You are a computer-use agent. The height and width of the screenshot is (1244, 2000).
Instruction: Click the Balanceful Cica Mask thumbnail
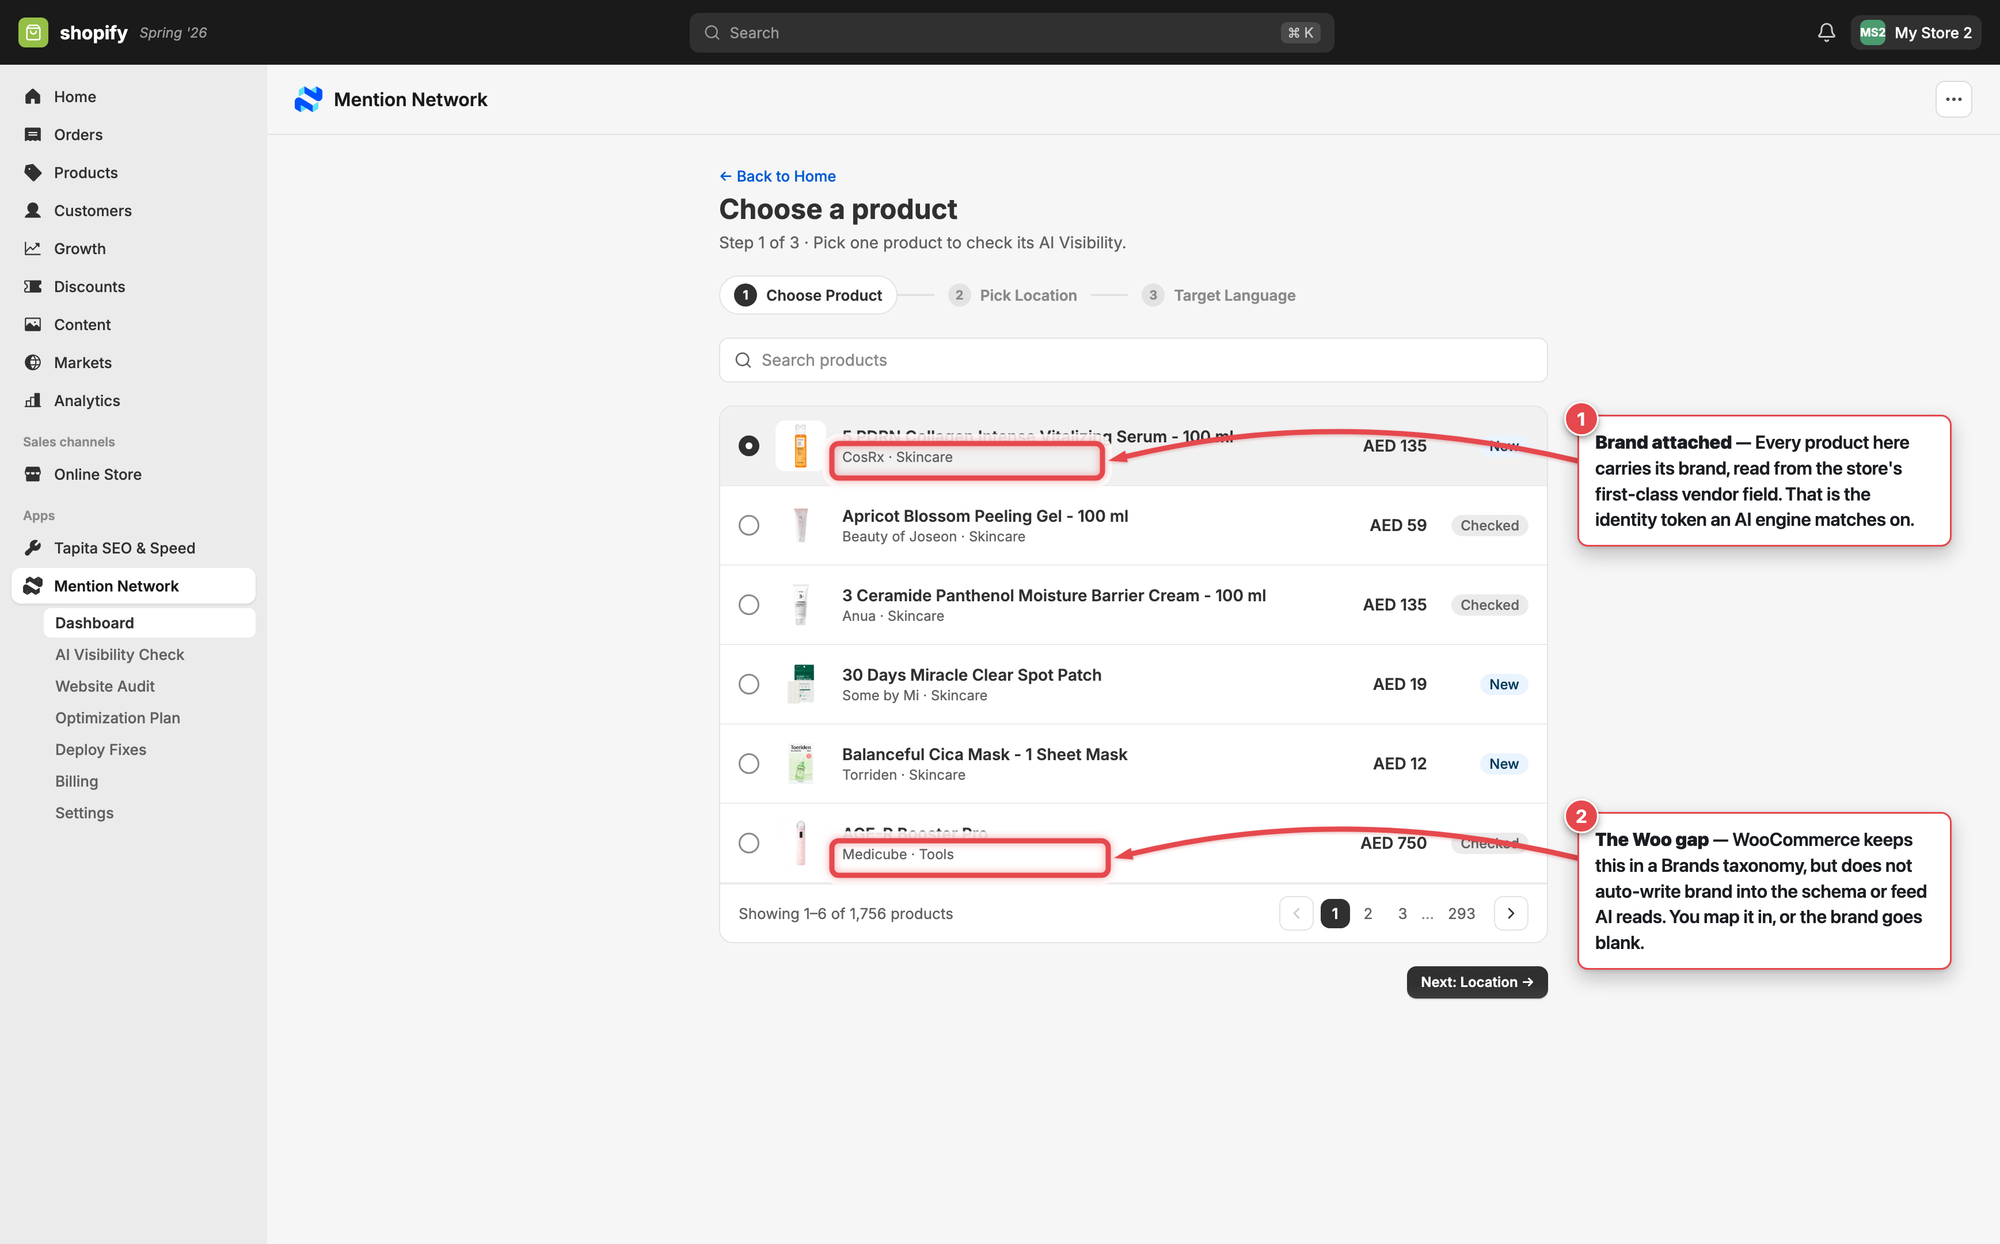pyautogui.click(x=800, y=764)
